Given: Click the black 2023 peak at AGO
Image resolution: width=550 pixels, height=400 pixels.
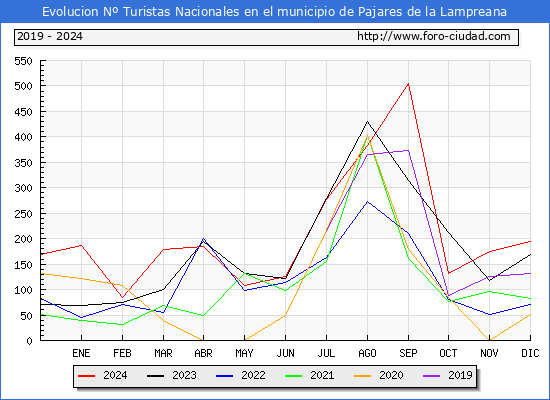Looking at the screenshot, I should [x=367, y=122].
